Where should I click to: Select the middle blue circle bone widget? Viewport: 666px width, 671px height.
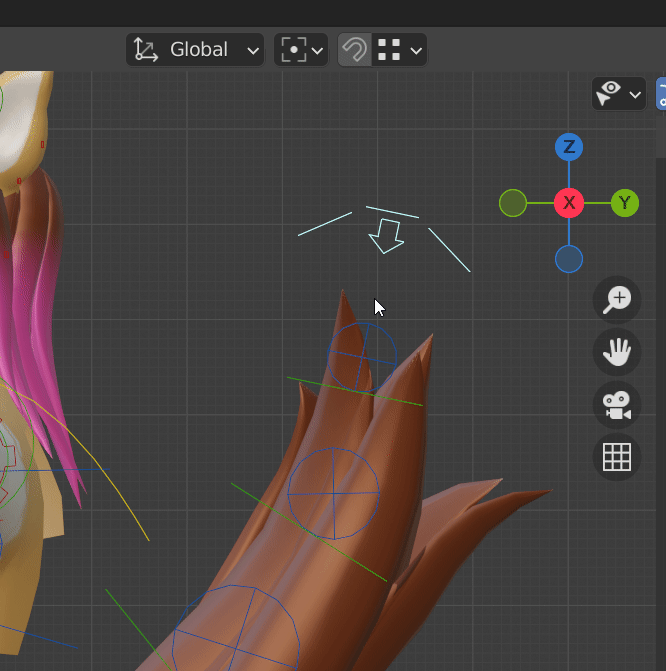333,493
